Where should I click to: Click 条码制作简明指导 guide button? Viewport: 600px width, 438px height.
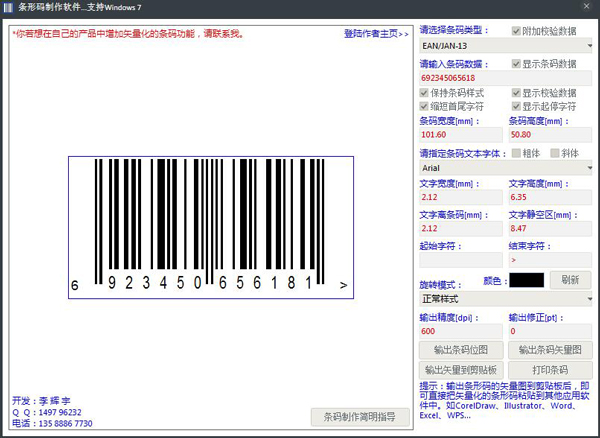pyautogui.click(x=360, y=417)
